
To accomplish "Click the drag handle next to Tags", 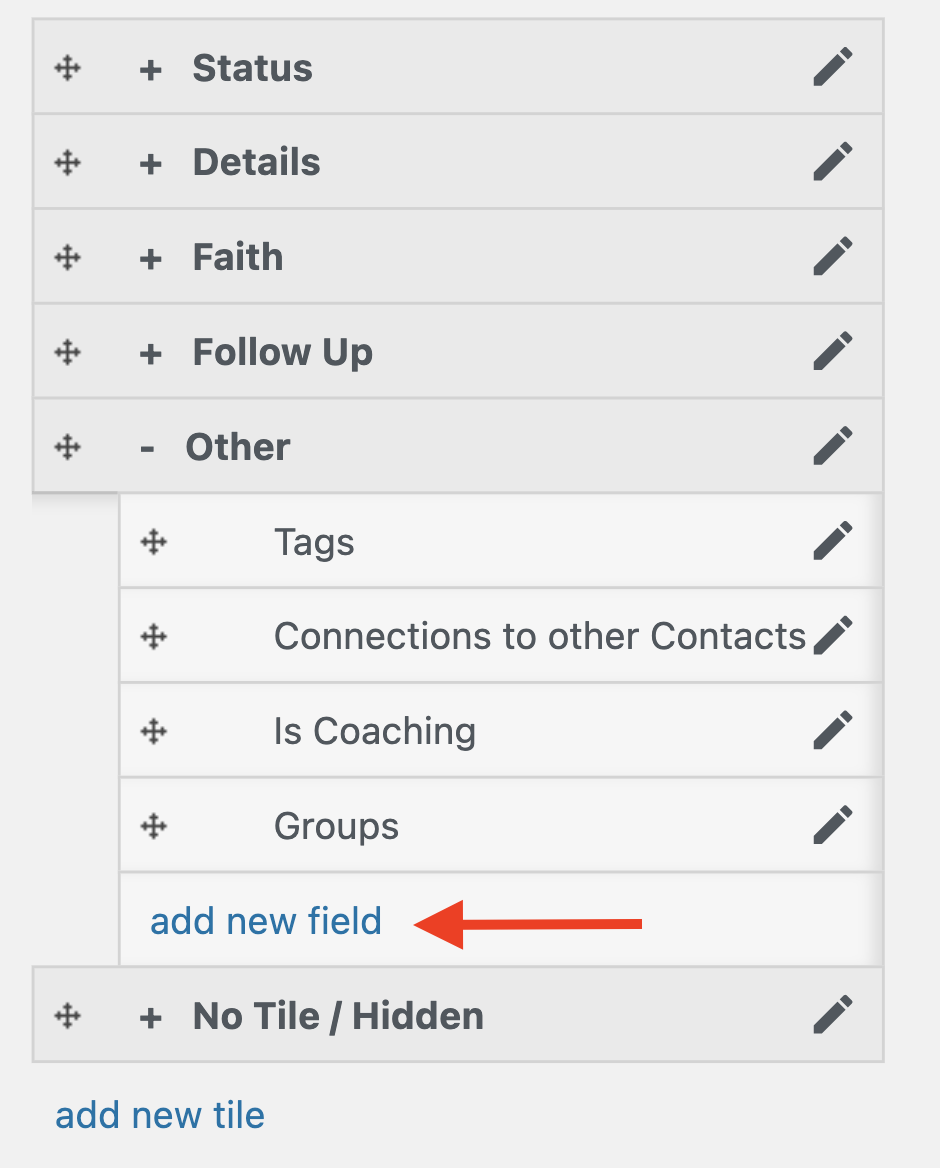I will click(152, 541).
